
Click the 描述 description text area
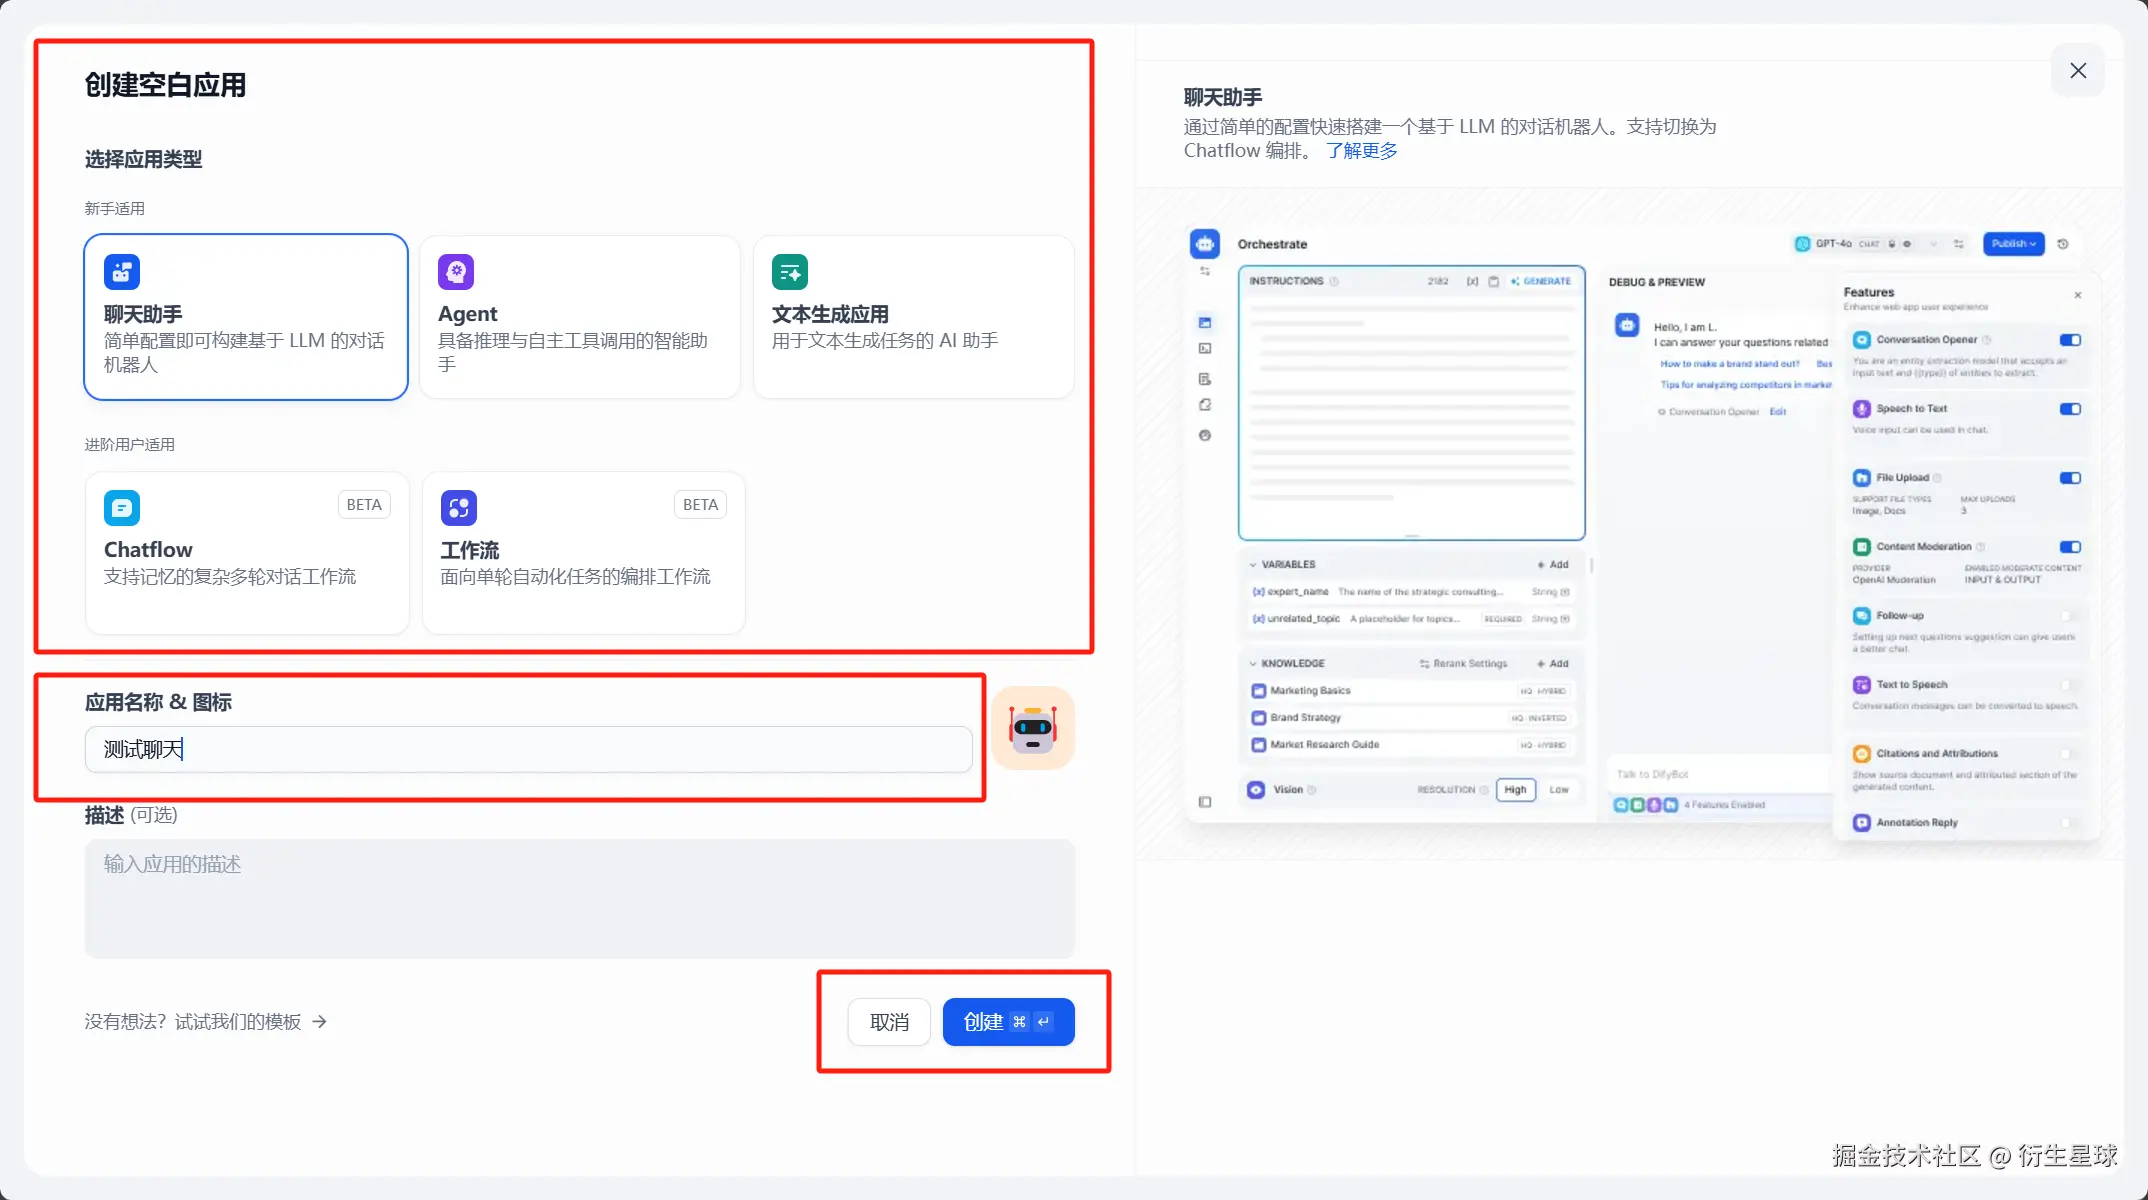coord(580,898)
